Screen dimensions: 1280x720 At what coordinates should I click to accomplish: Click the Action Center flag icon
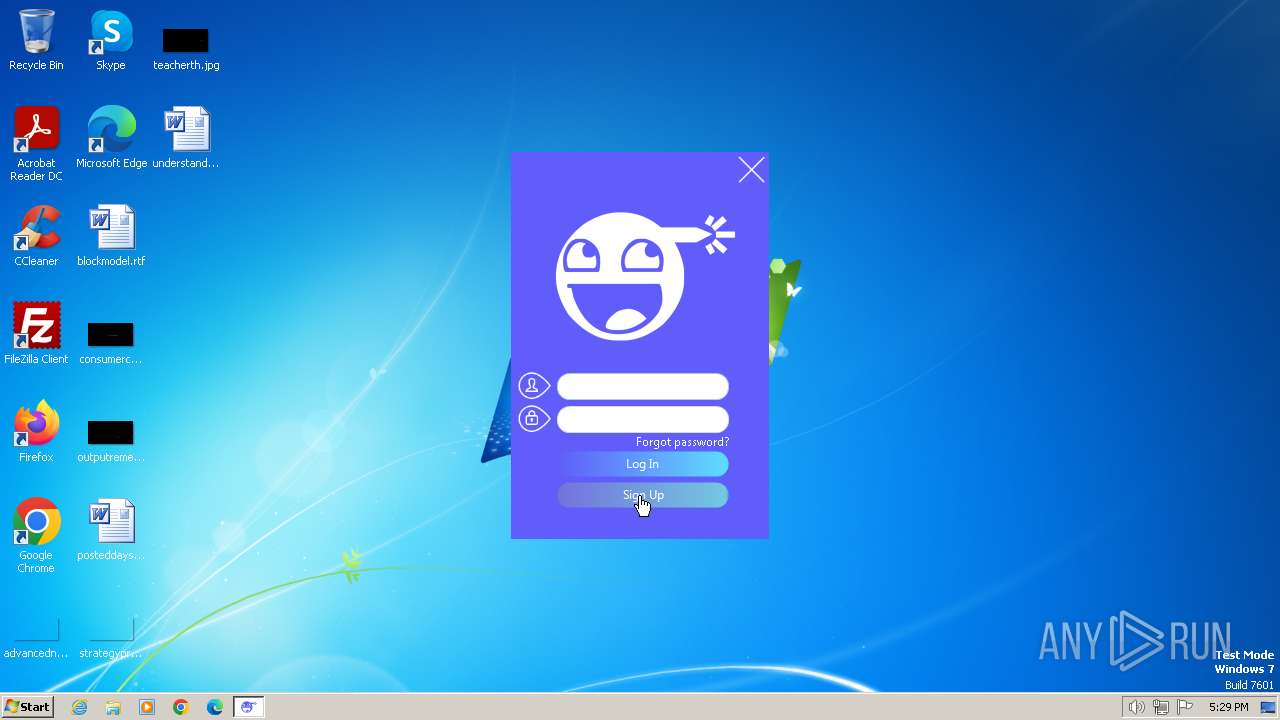pyautogui.click(x=1185, y=707)
